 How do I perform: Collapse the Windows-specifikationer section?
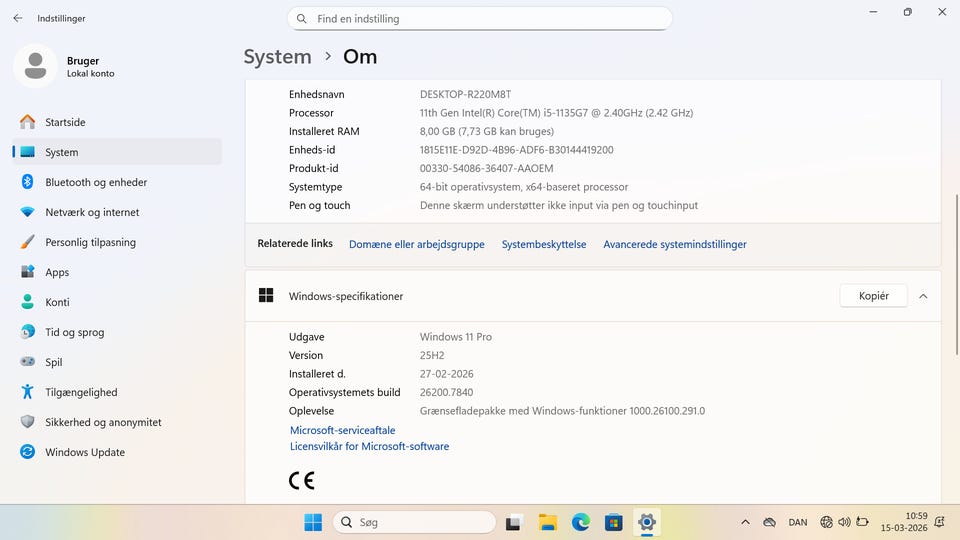click(923, 296)
